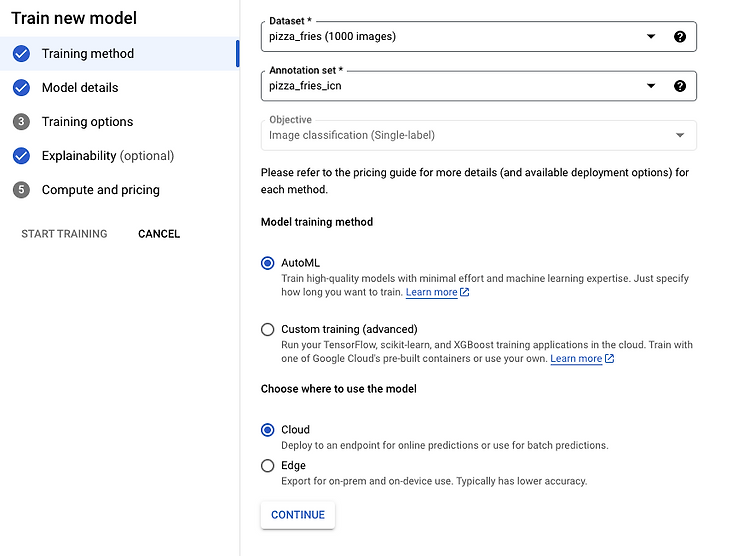The height and width of the screenshot is (556, 750).
Task: Click the step 5 number icon for Compute and pricing
Action: coord(22,190)
